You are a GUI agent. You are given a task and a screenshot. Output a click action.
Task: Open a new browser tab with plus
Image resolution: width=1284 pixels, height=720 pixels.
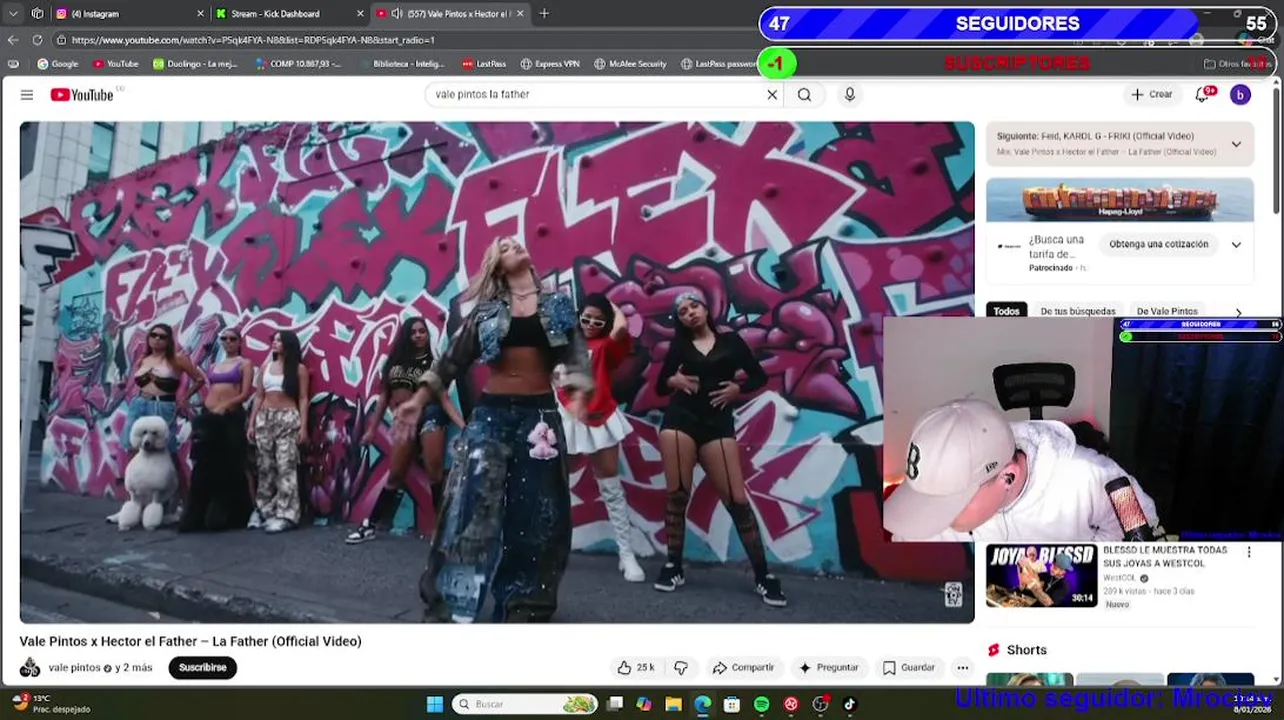pyautogui.click(x=544, y=14)
